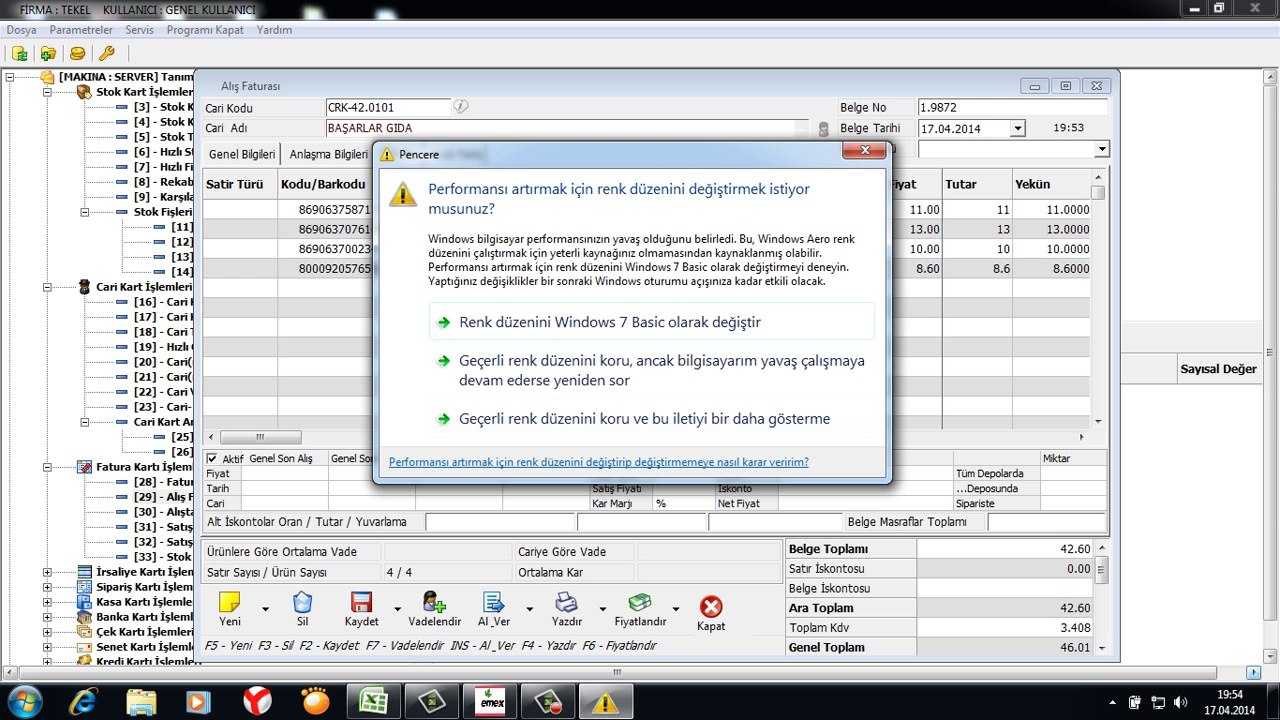The image size is (1280, 720).
Task: Open Internet Explorer from the taskbar
Action: (x=82, y=701)
